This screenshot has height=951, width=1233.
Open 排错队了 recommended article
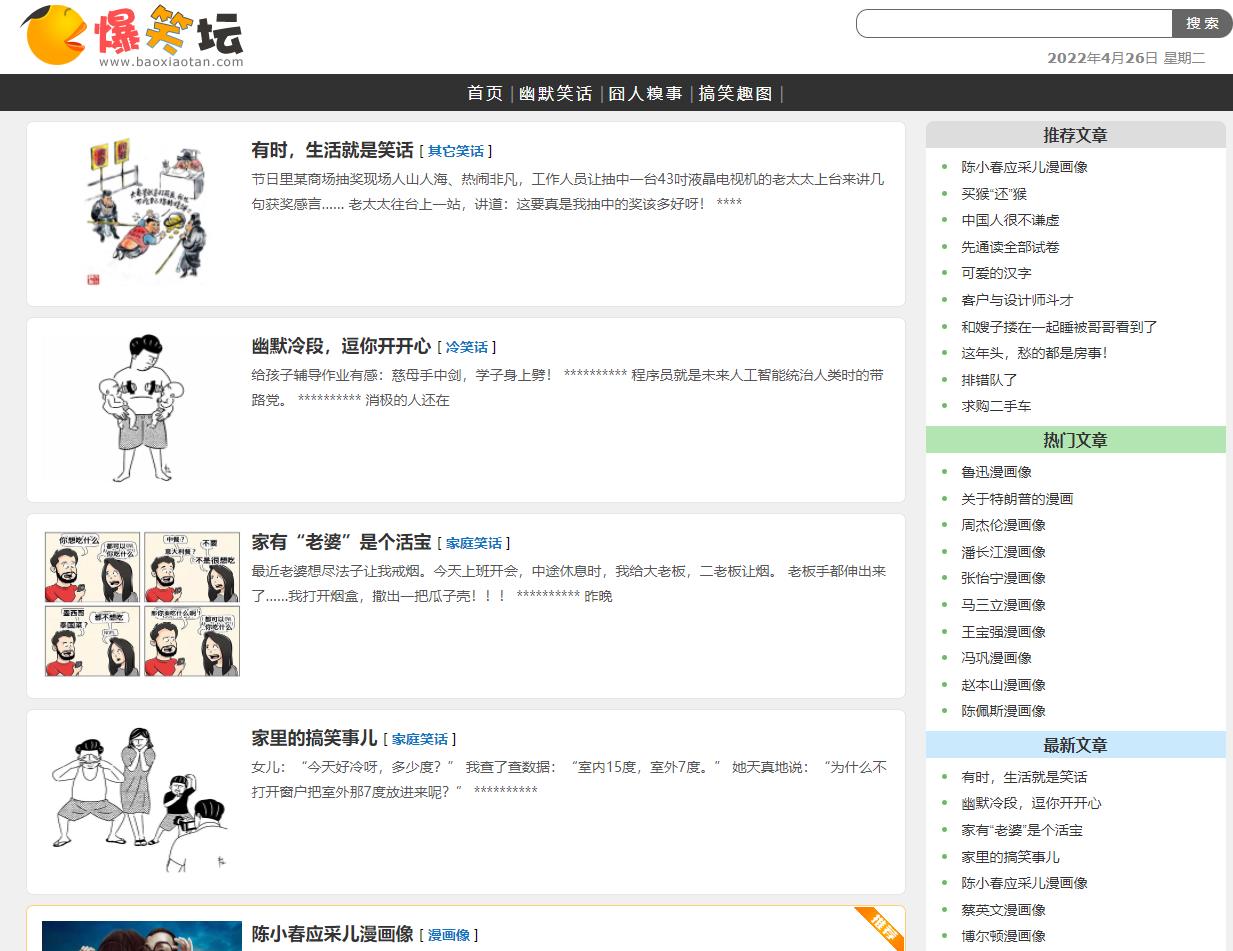pos(989,380)
